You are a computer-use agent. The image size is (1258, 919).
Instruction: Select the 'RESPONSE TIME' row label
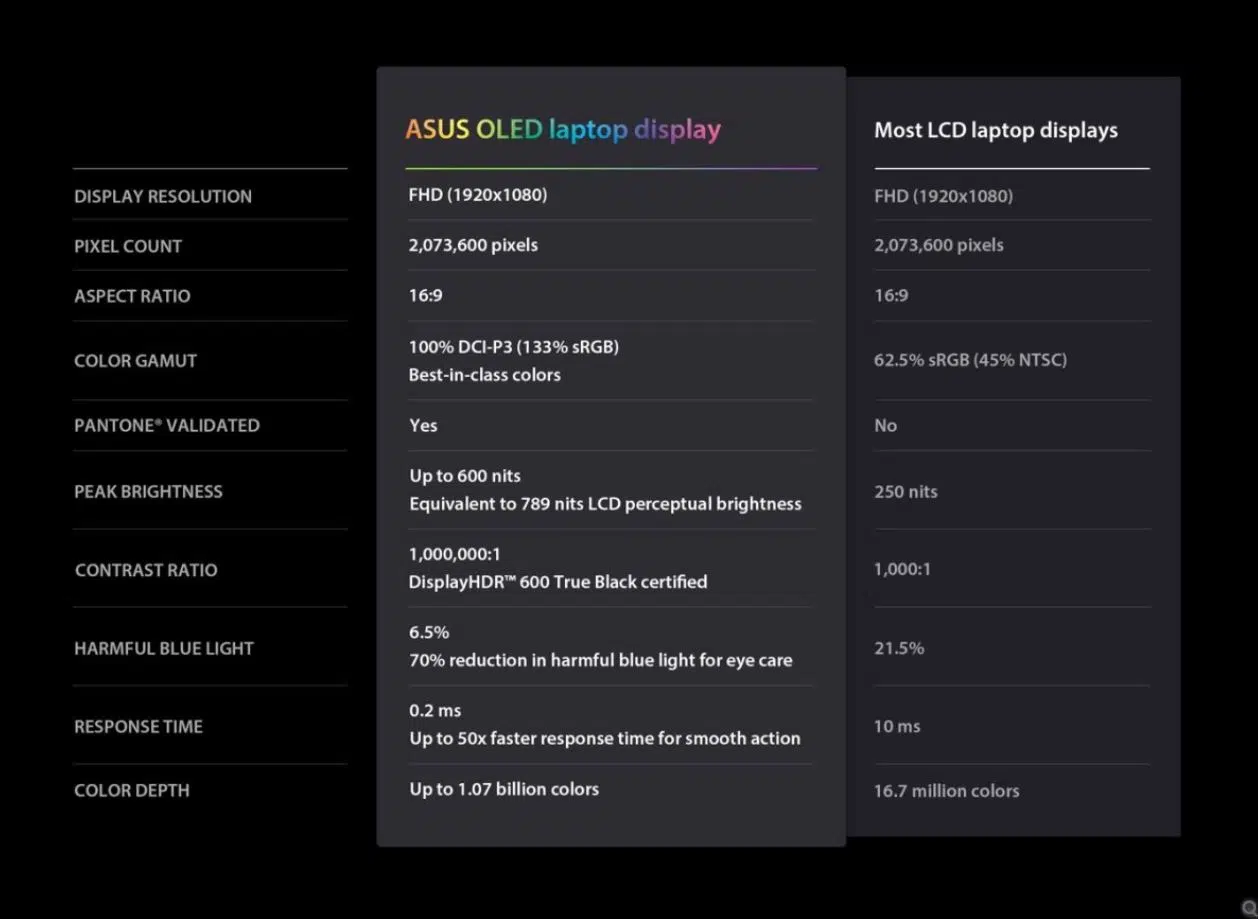tap(138, 727)
